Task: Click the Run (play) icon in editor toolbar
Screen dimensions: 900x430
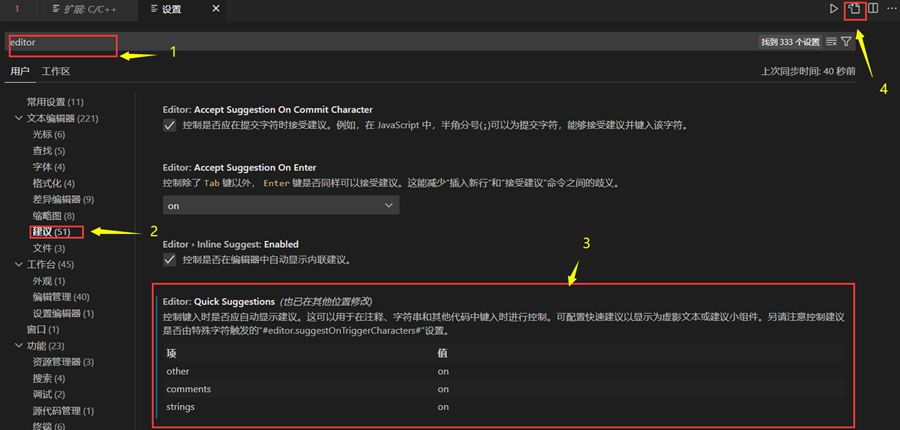Action: tap(834, 9)
